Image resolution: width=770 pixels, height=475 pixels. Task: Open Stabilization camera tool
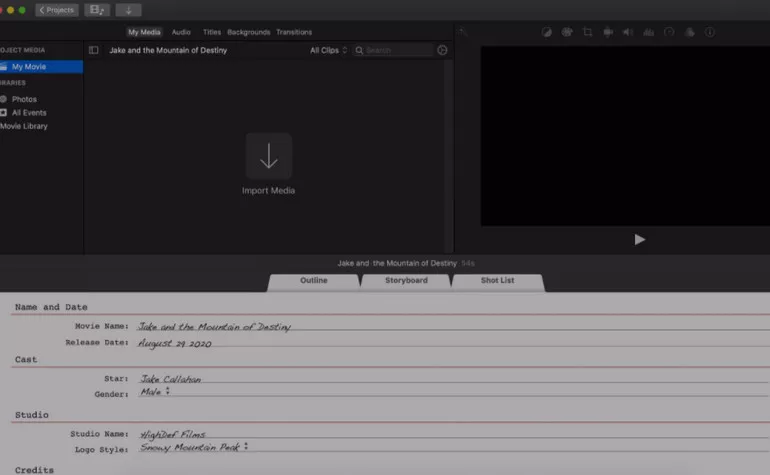click(608, 32)
